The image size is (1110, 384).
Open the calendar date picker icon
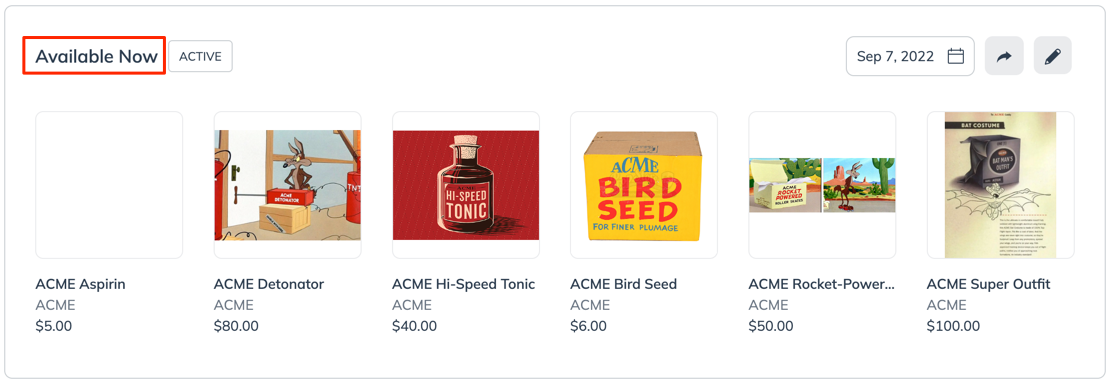tap(956, 56)
